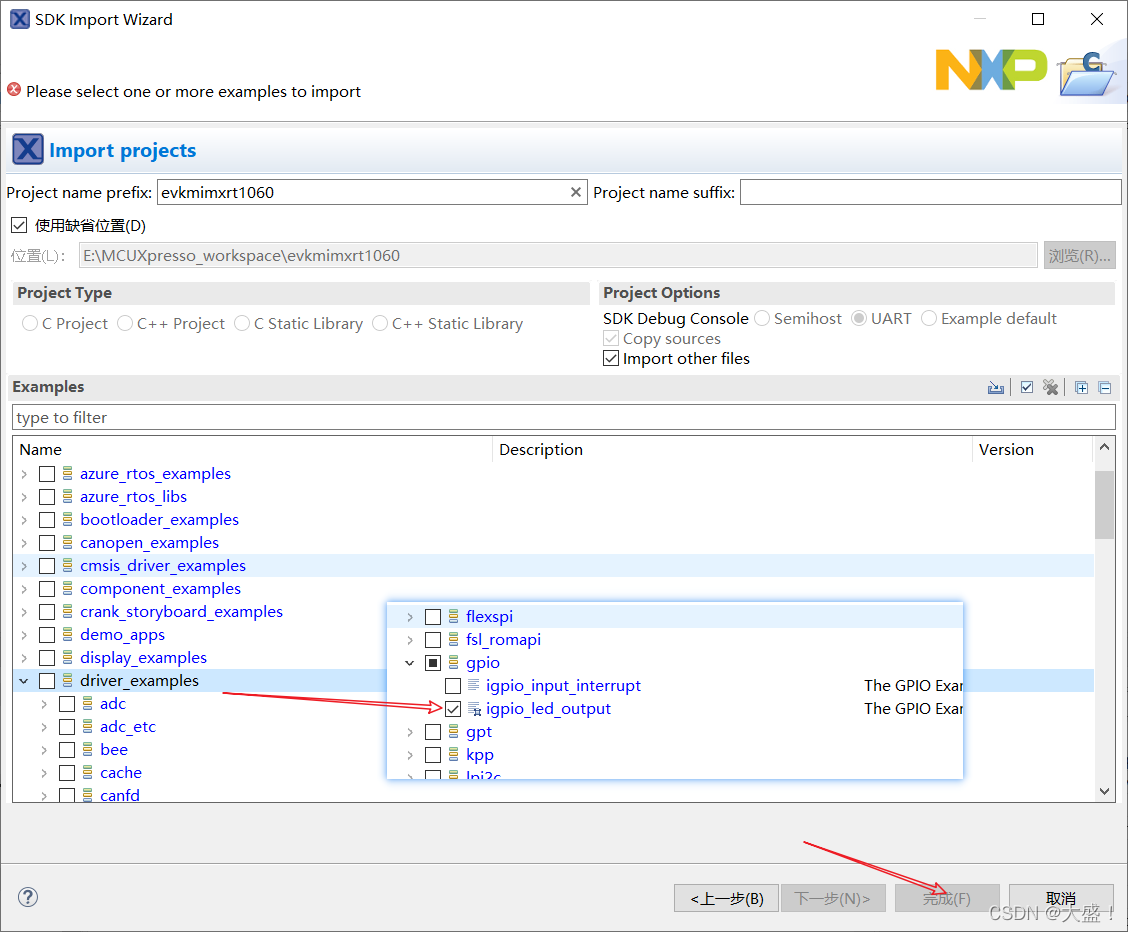Screen dimensions: 1128x932
Task: Click the scrollbar down arrow
Action: pyautogui.click(x=1104, y=791)
